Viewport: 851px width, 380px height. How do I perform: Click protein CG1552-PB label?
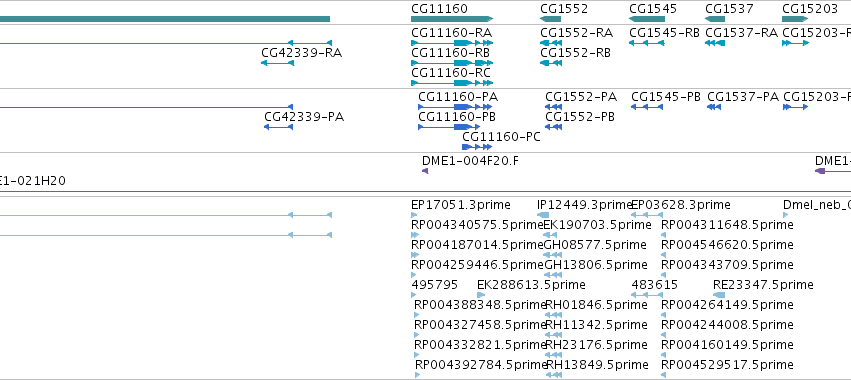[x=580, y=117]
